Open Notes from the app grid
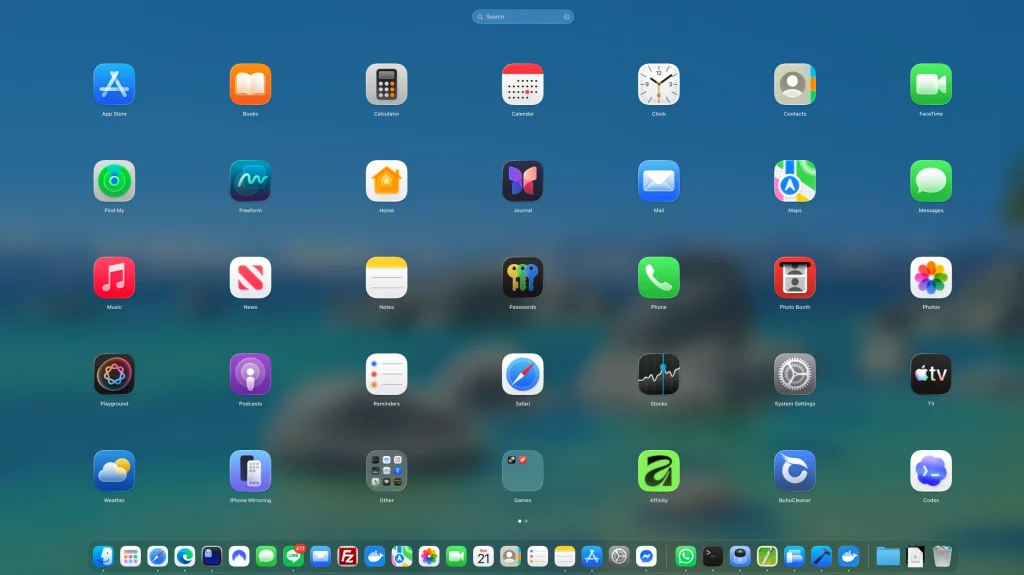This screenshot has height=575, width=1024. (x=387, y=278)
